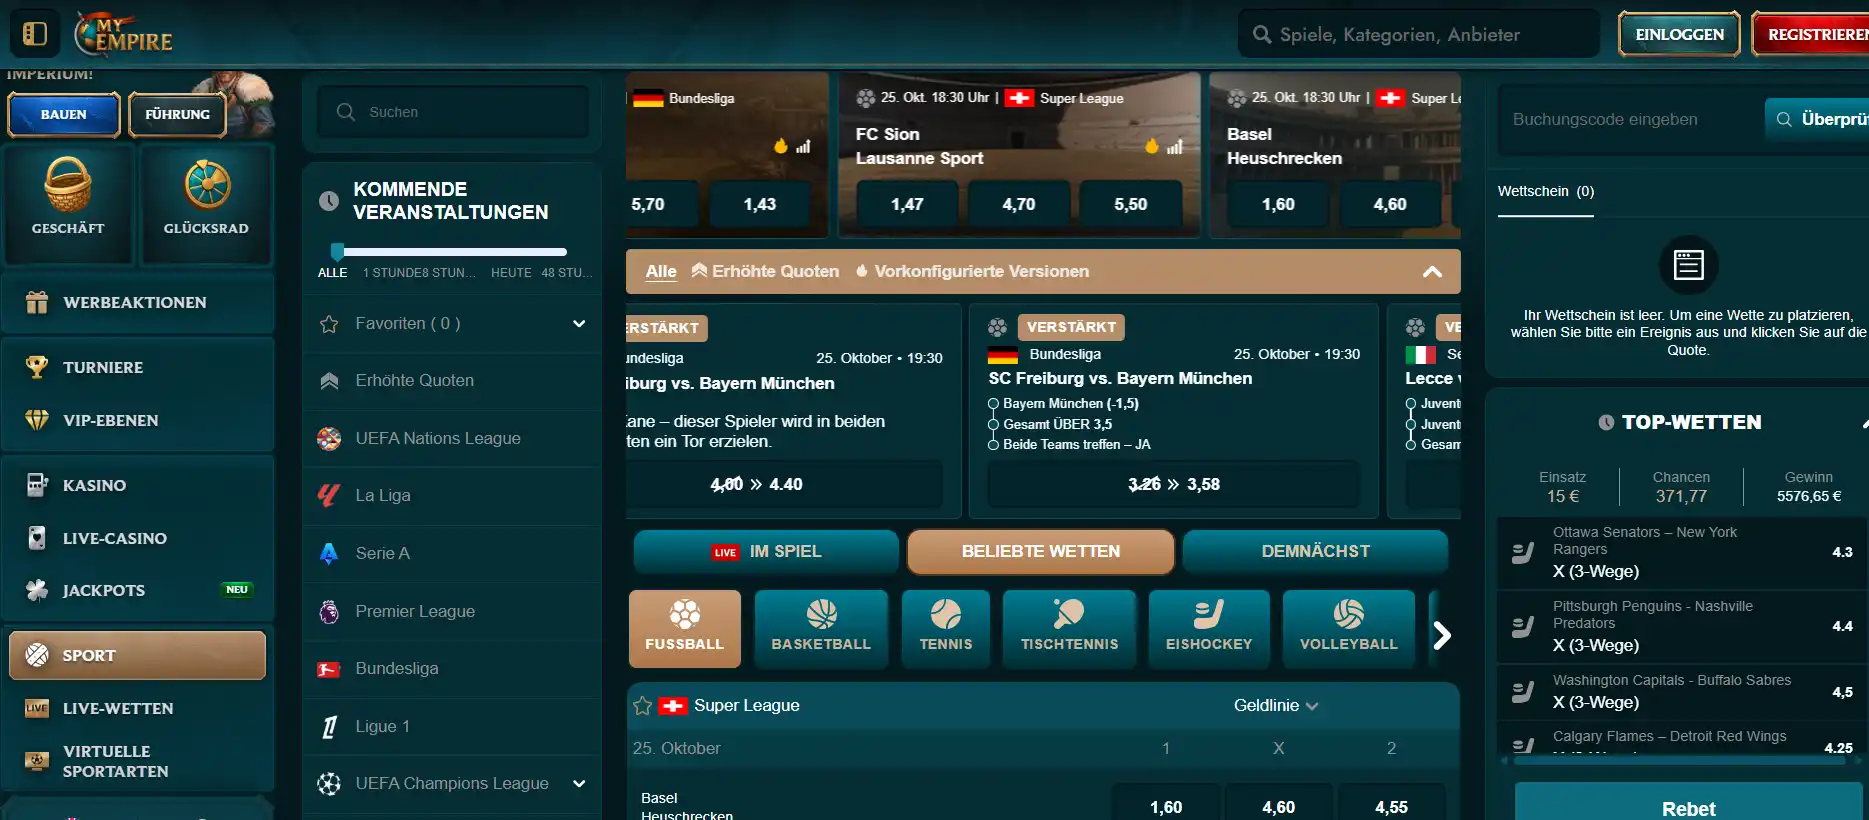The height and width of the screenshot is (820, 1869).
Task: Expand UEFA Champions League chevron
Action: tap(579, 783)
